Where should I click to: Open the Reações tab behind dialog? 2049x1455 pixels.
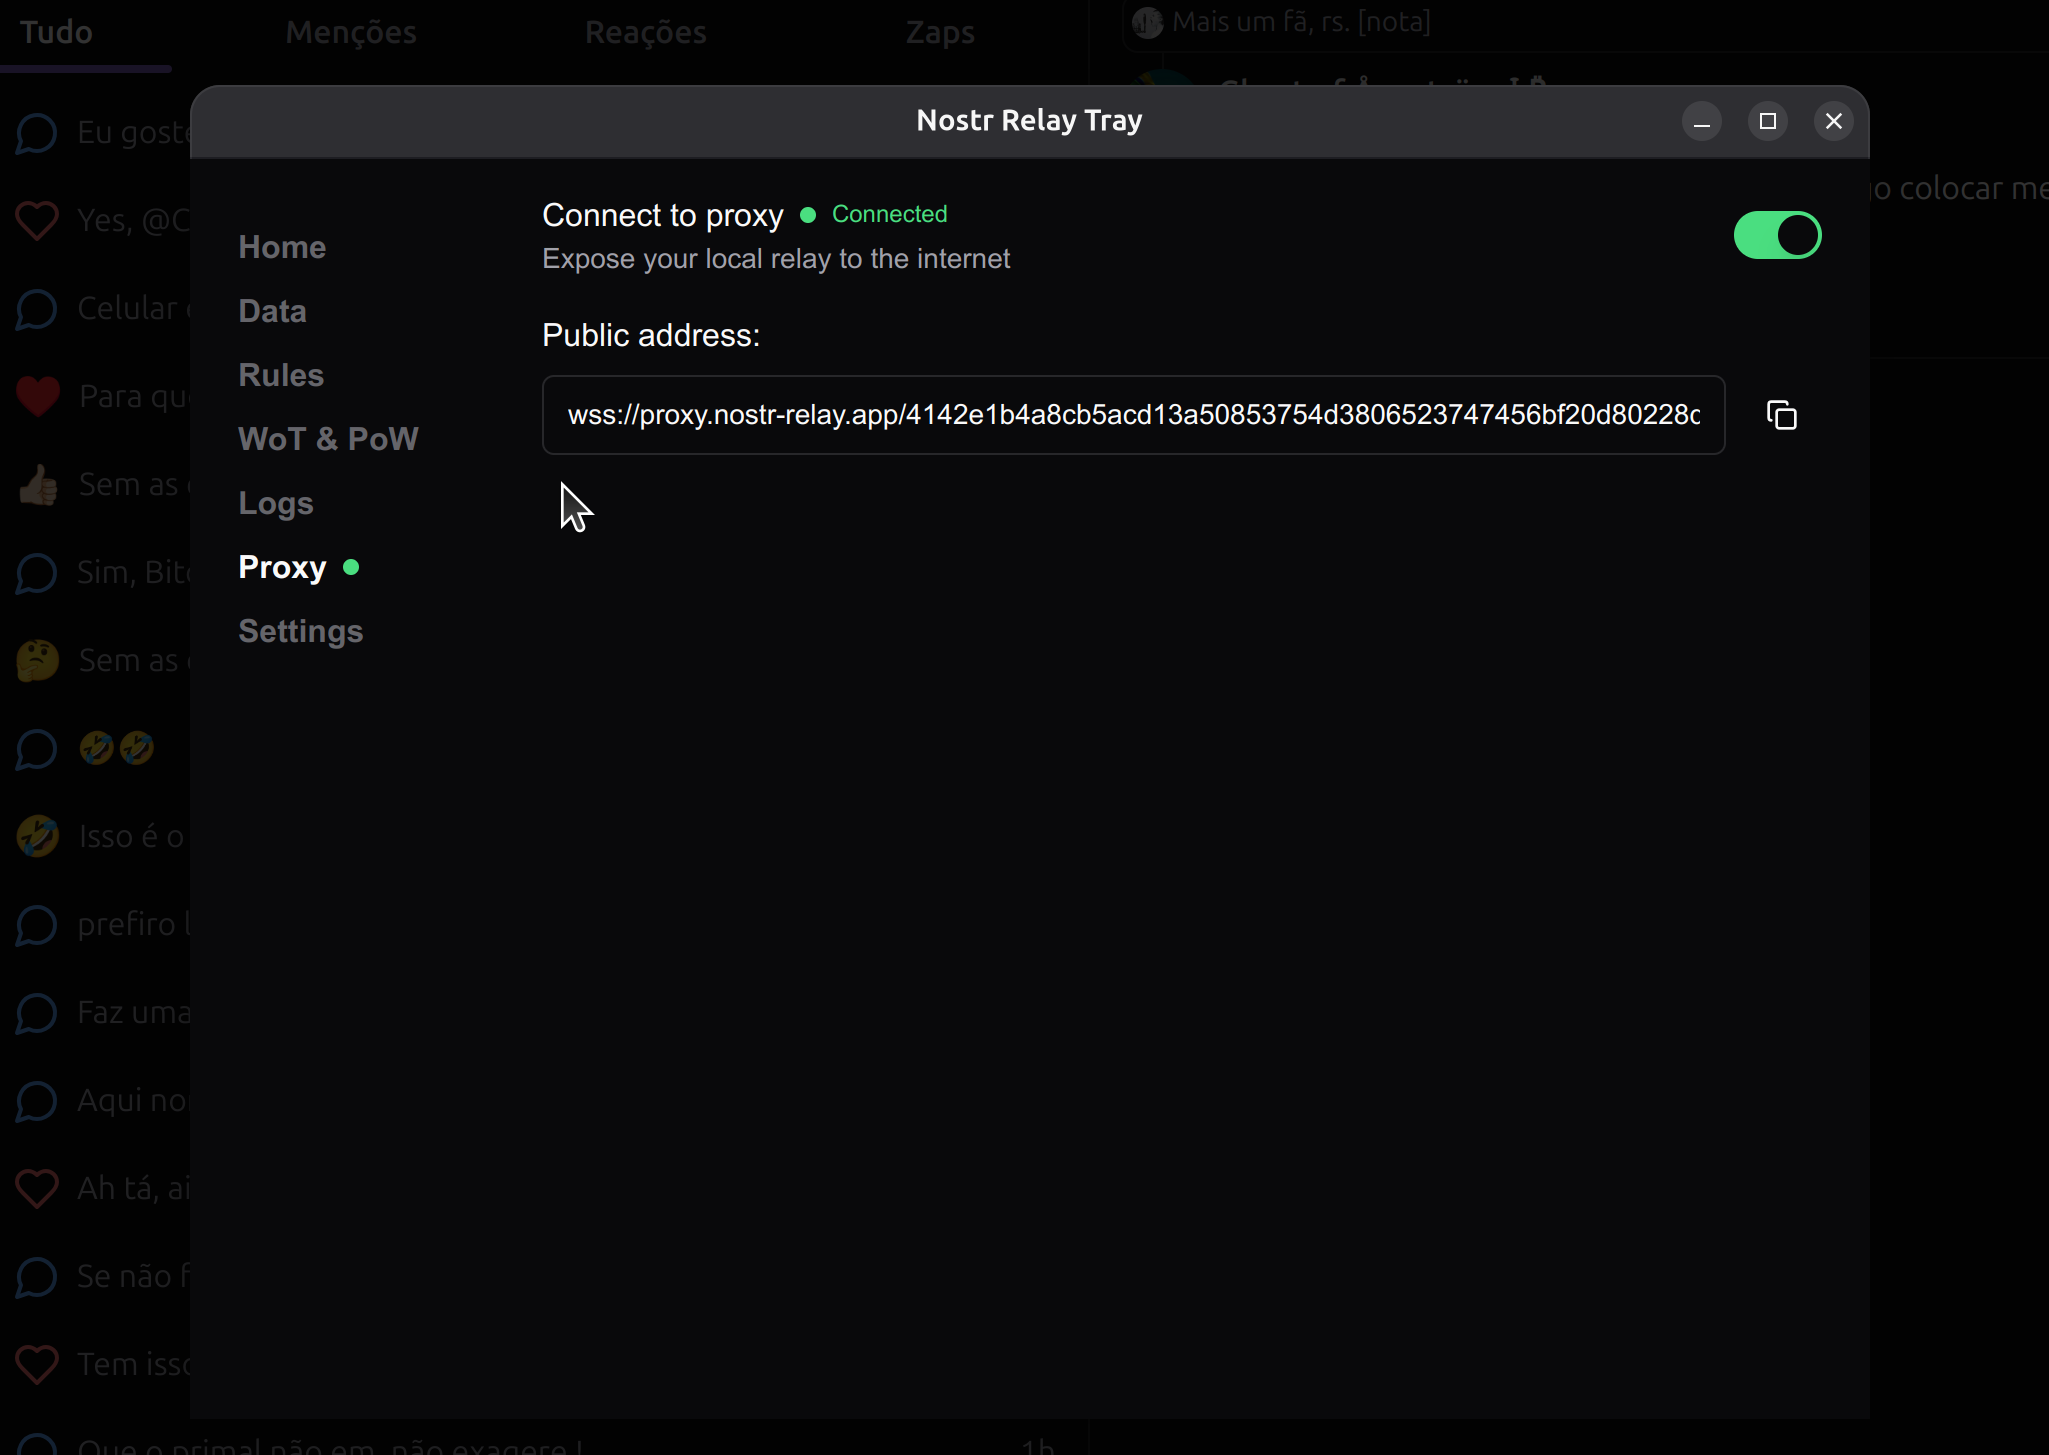(646, 32)
